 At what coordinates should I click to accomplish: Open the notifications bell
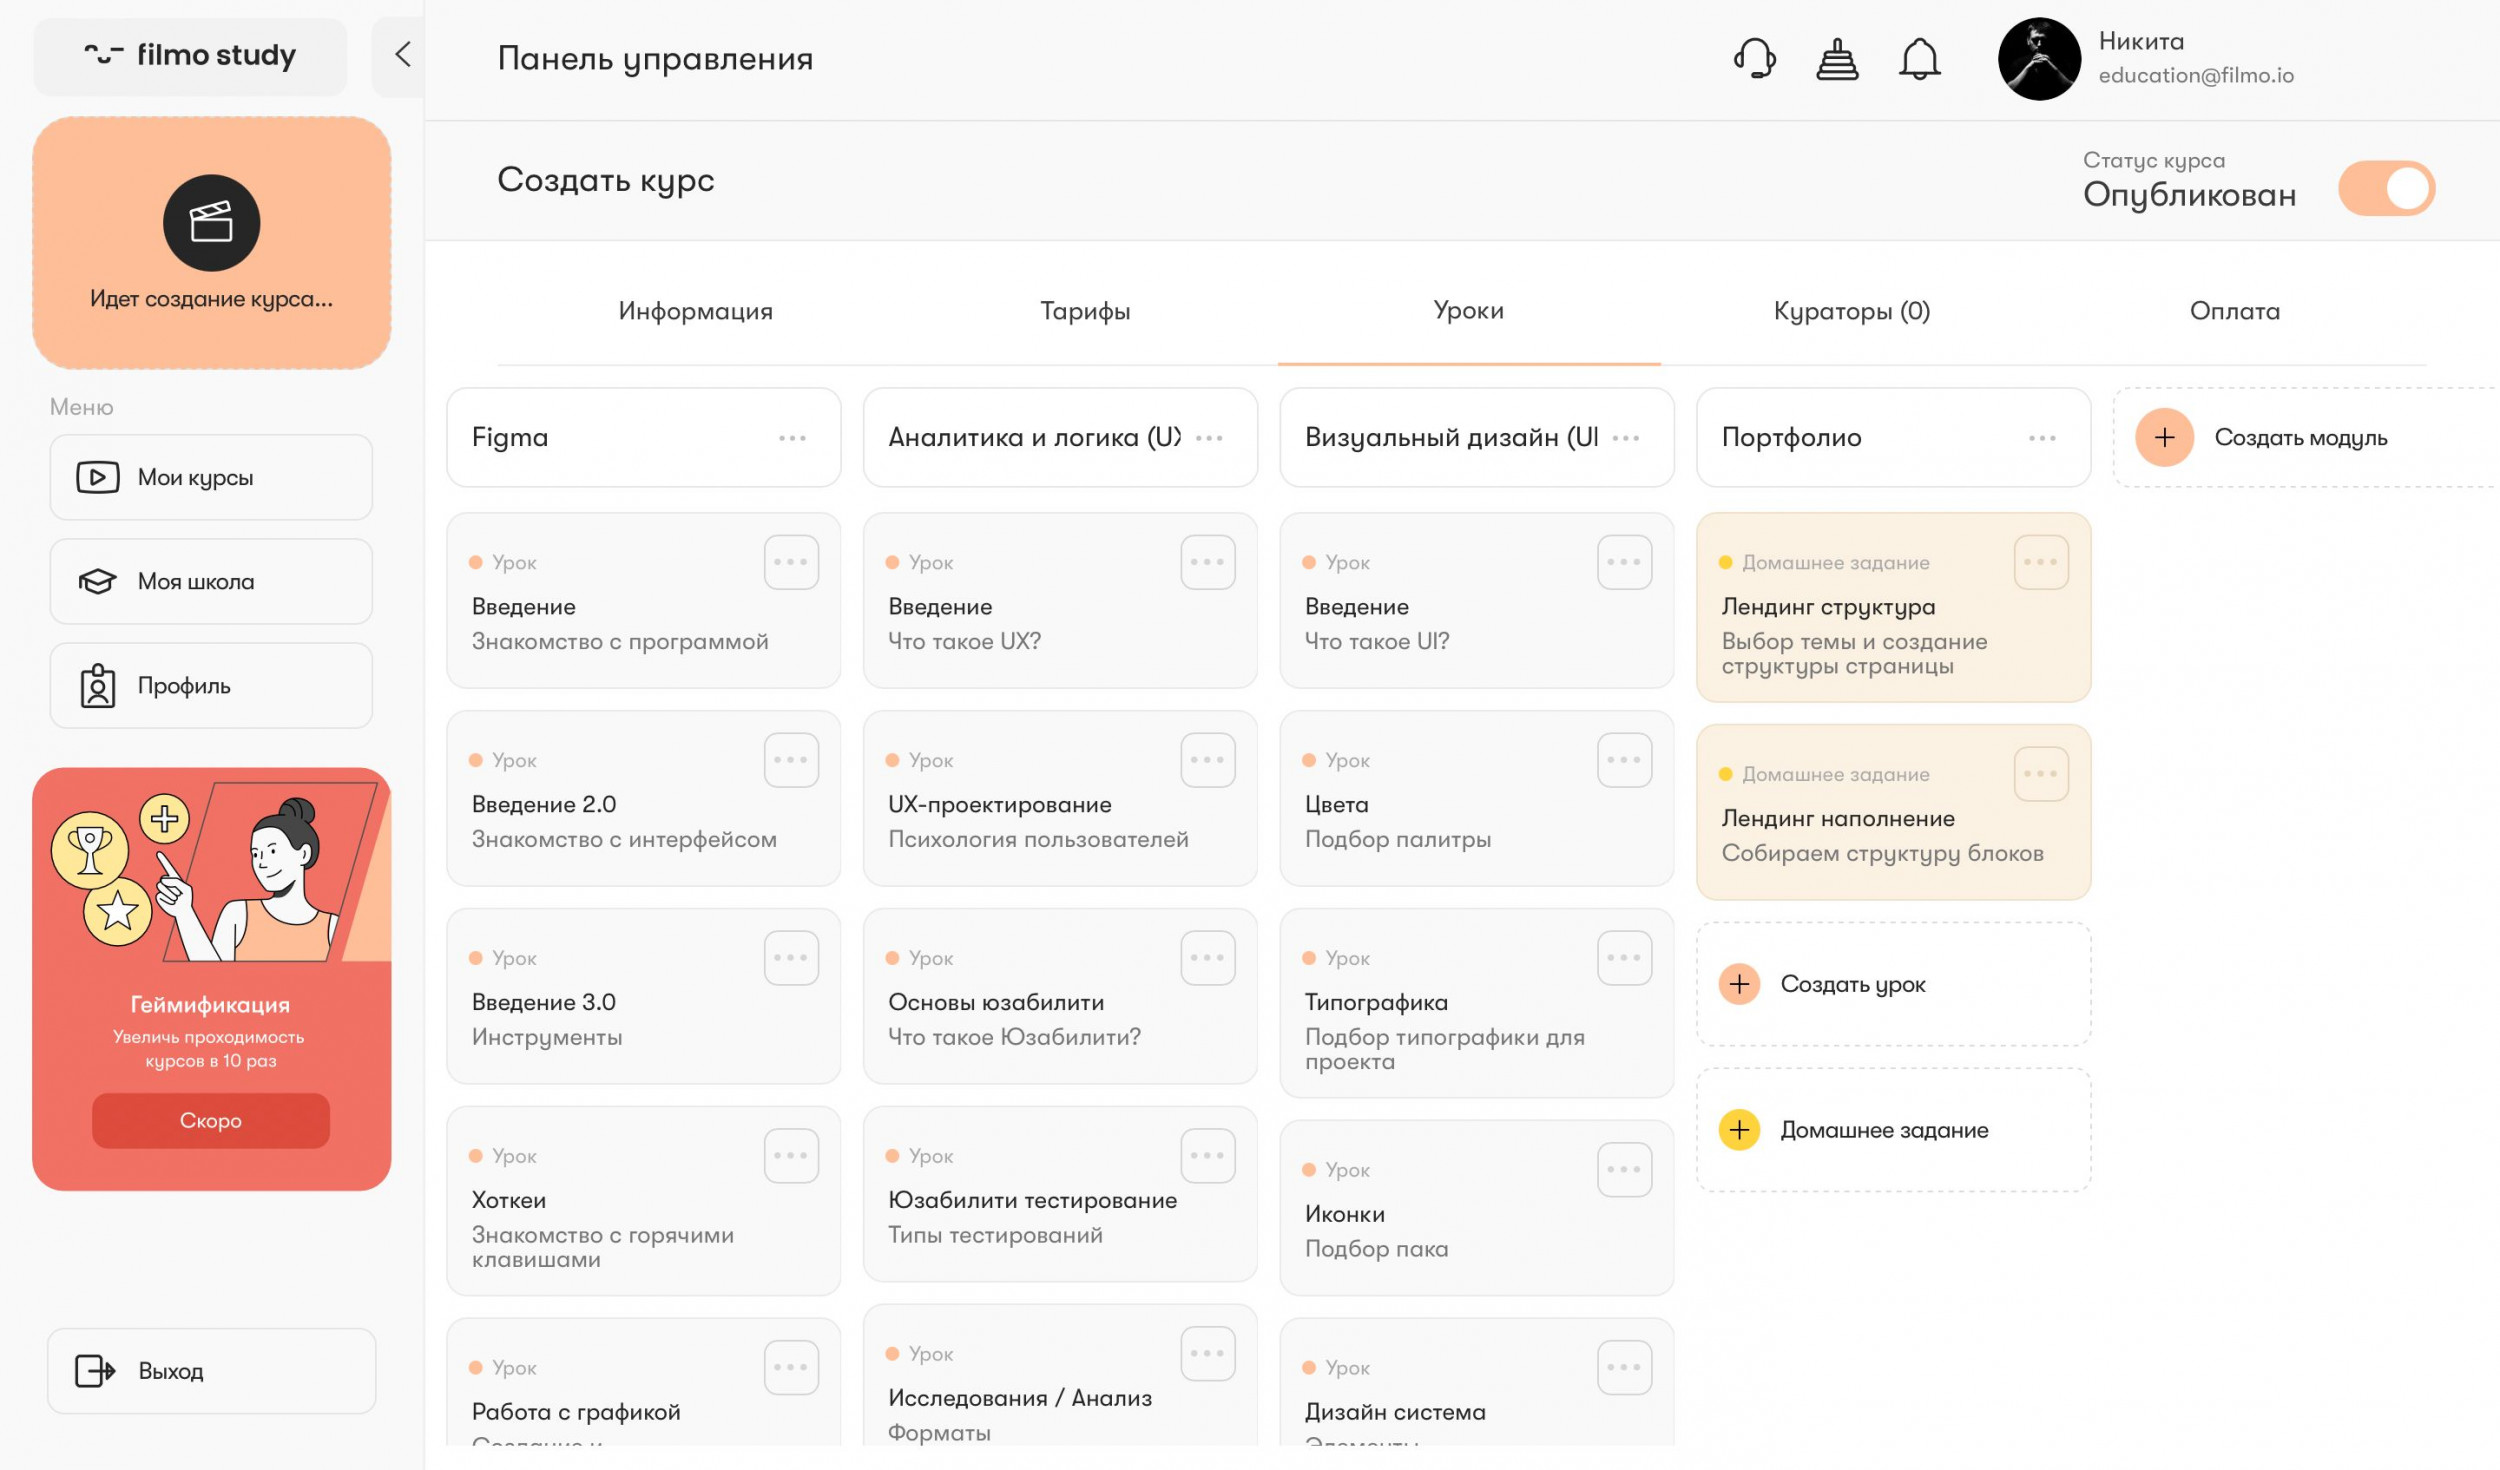click(x=1919, y=59)
